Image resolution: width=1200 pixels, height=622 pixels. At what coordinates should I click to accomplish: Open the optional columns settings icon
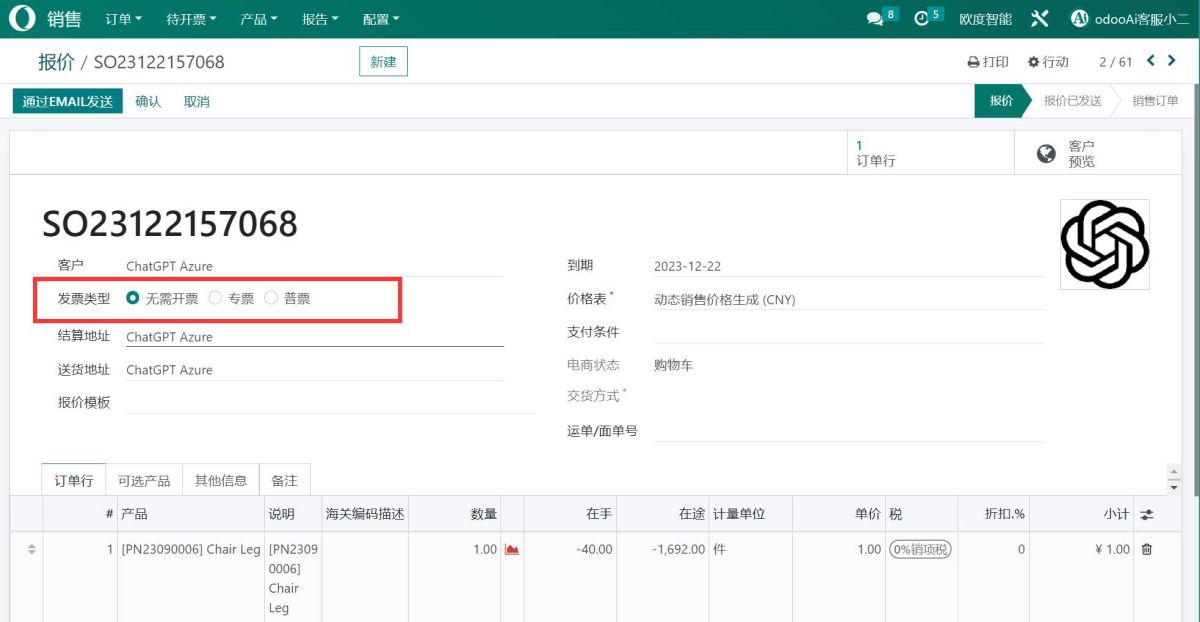click(1147, 514)
